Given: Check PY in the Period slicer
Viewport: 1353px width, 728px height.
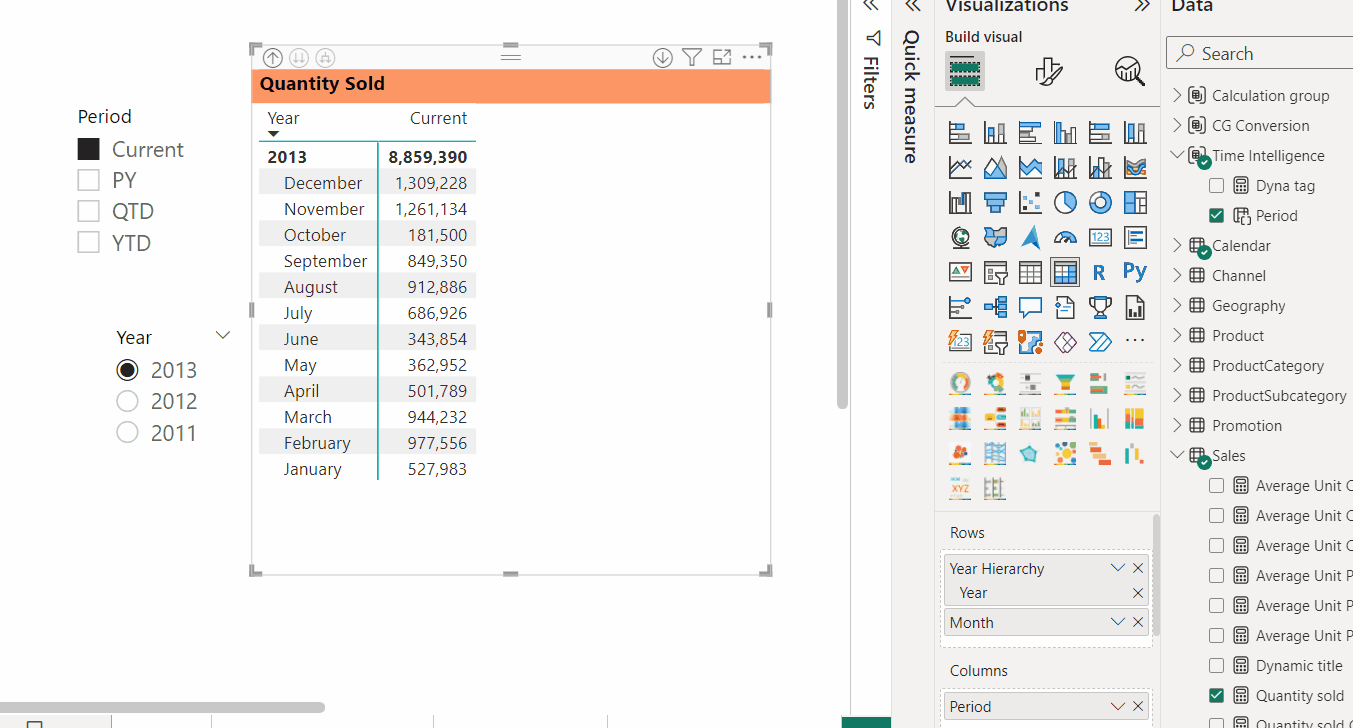Looking at the screenshot, I should (x=88, y=180).
